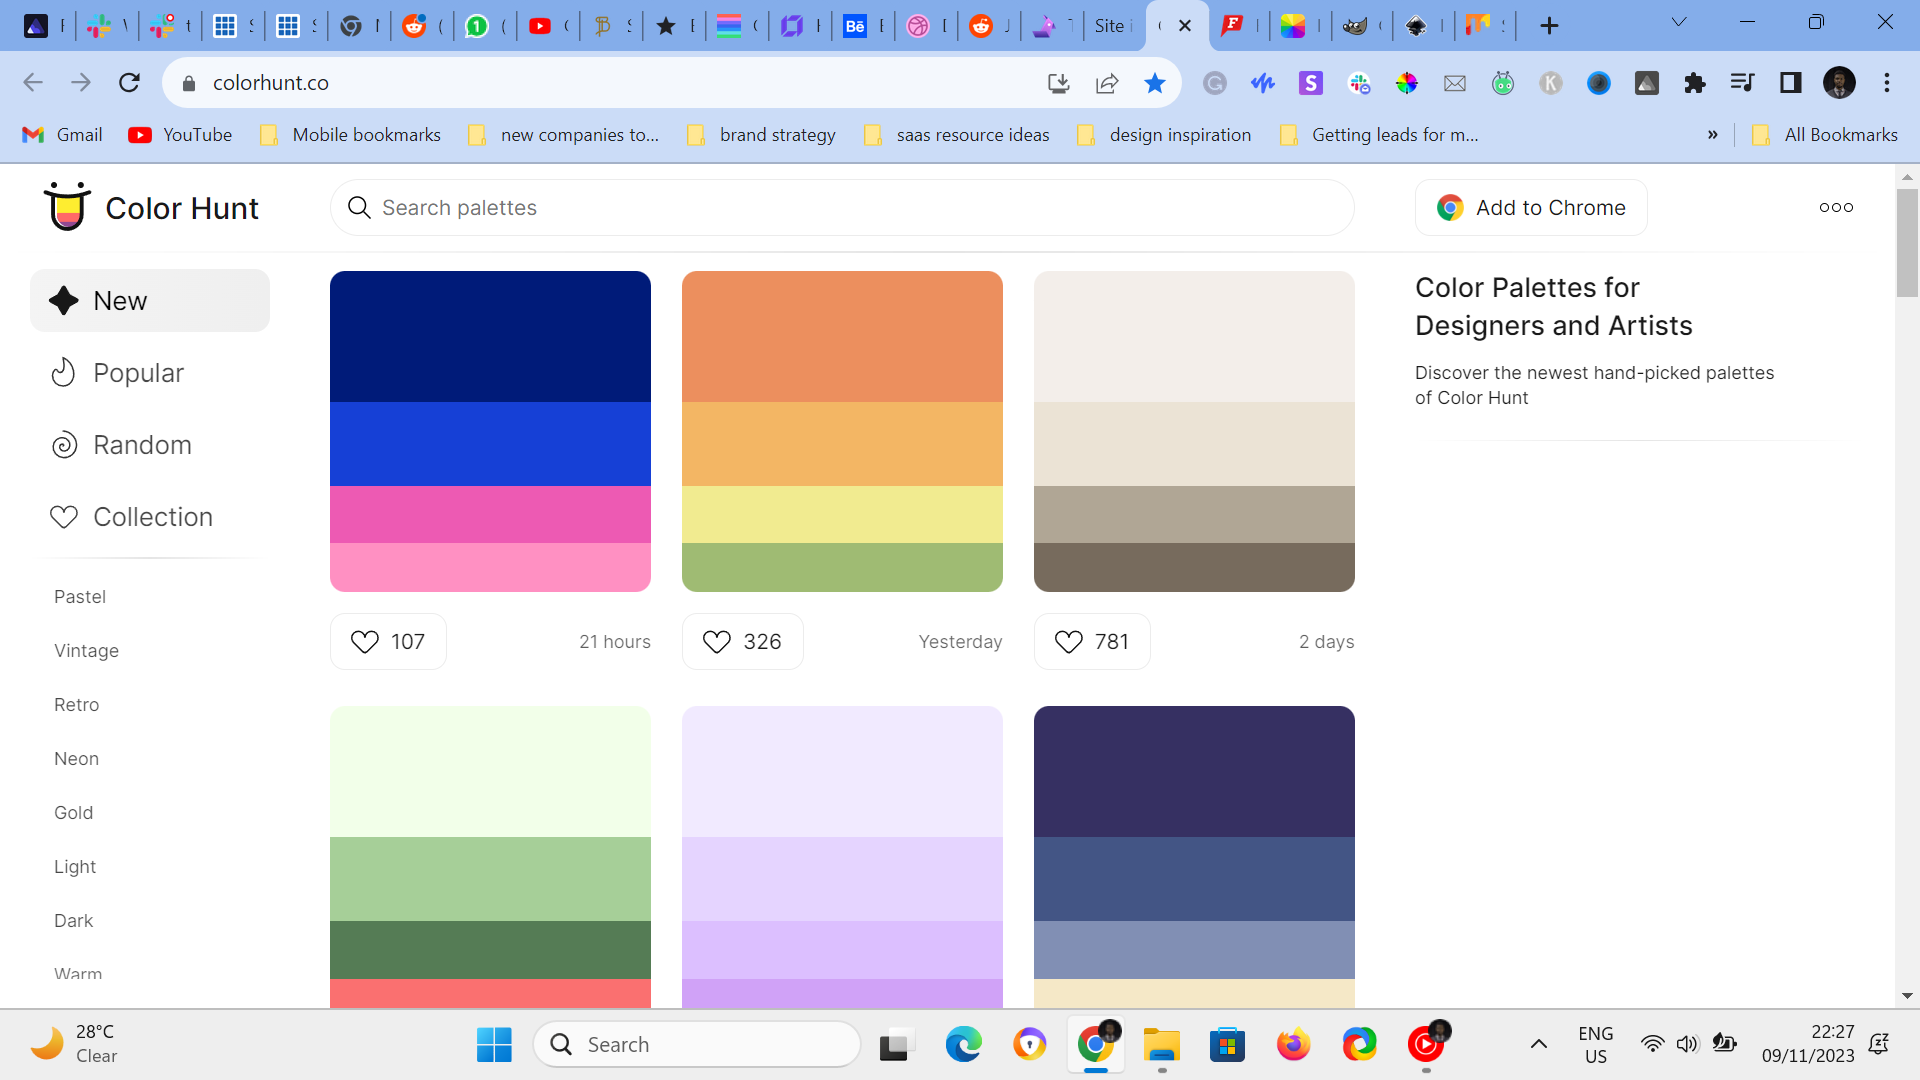Select the Pastel tag link
Screen dimensions: 1920x1080
point(80,597)
